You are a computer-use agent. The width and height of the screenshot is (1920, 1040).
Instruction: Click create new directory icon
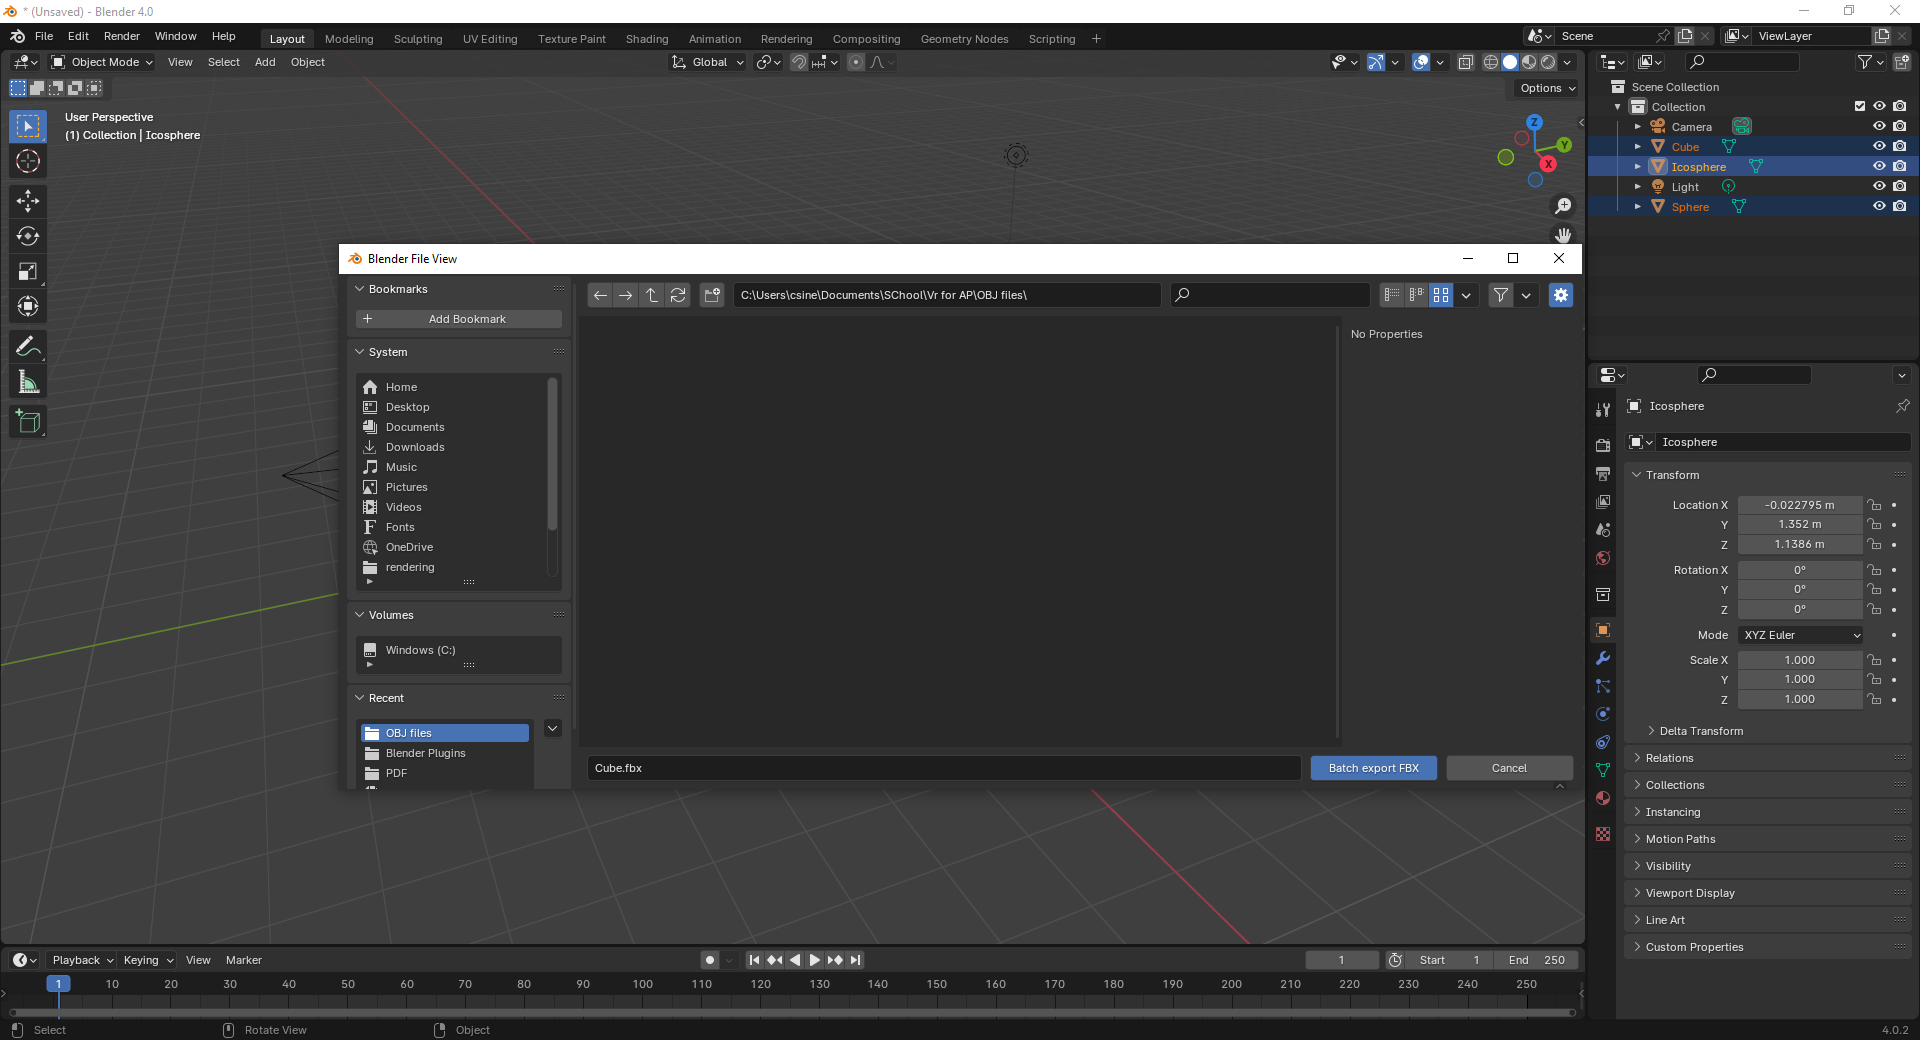pyautogui.click(x=712, y=295)
